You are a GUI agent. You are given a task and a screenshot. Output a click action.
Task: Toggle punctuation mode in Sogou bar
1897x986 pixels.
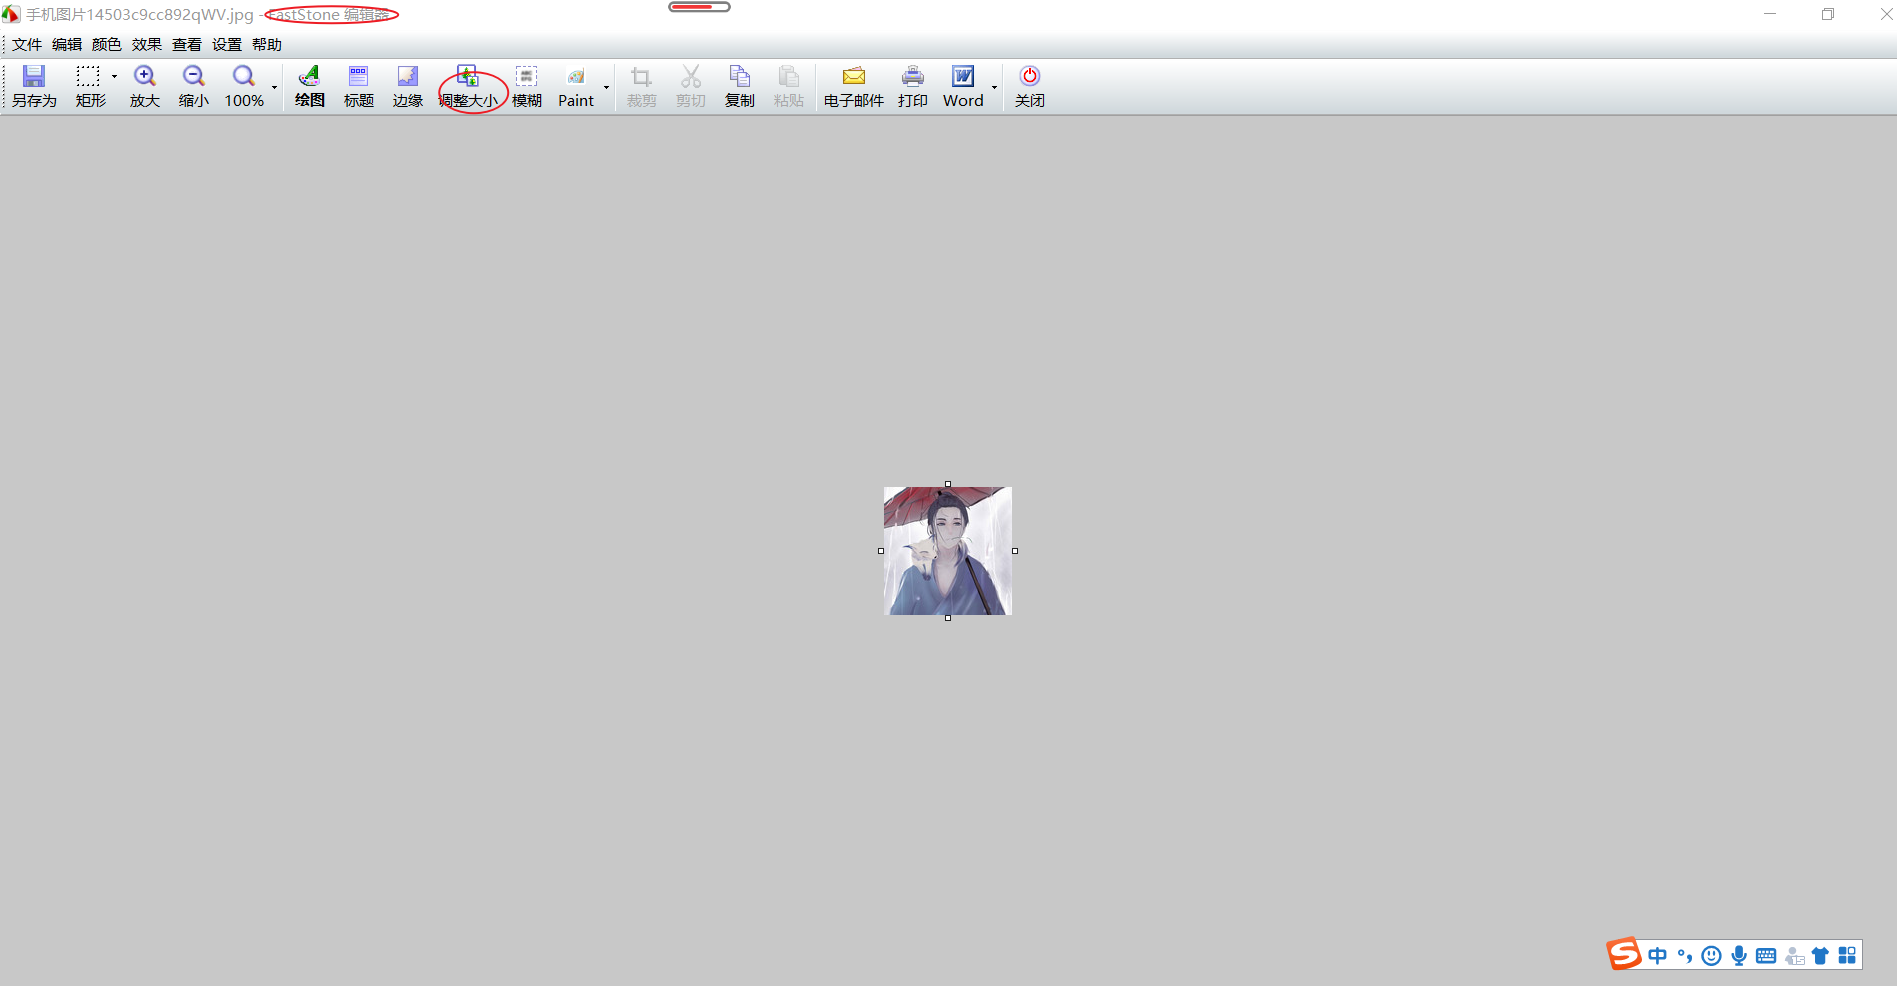(x=1685, y=956)
